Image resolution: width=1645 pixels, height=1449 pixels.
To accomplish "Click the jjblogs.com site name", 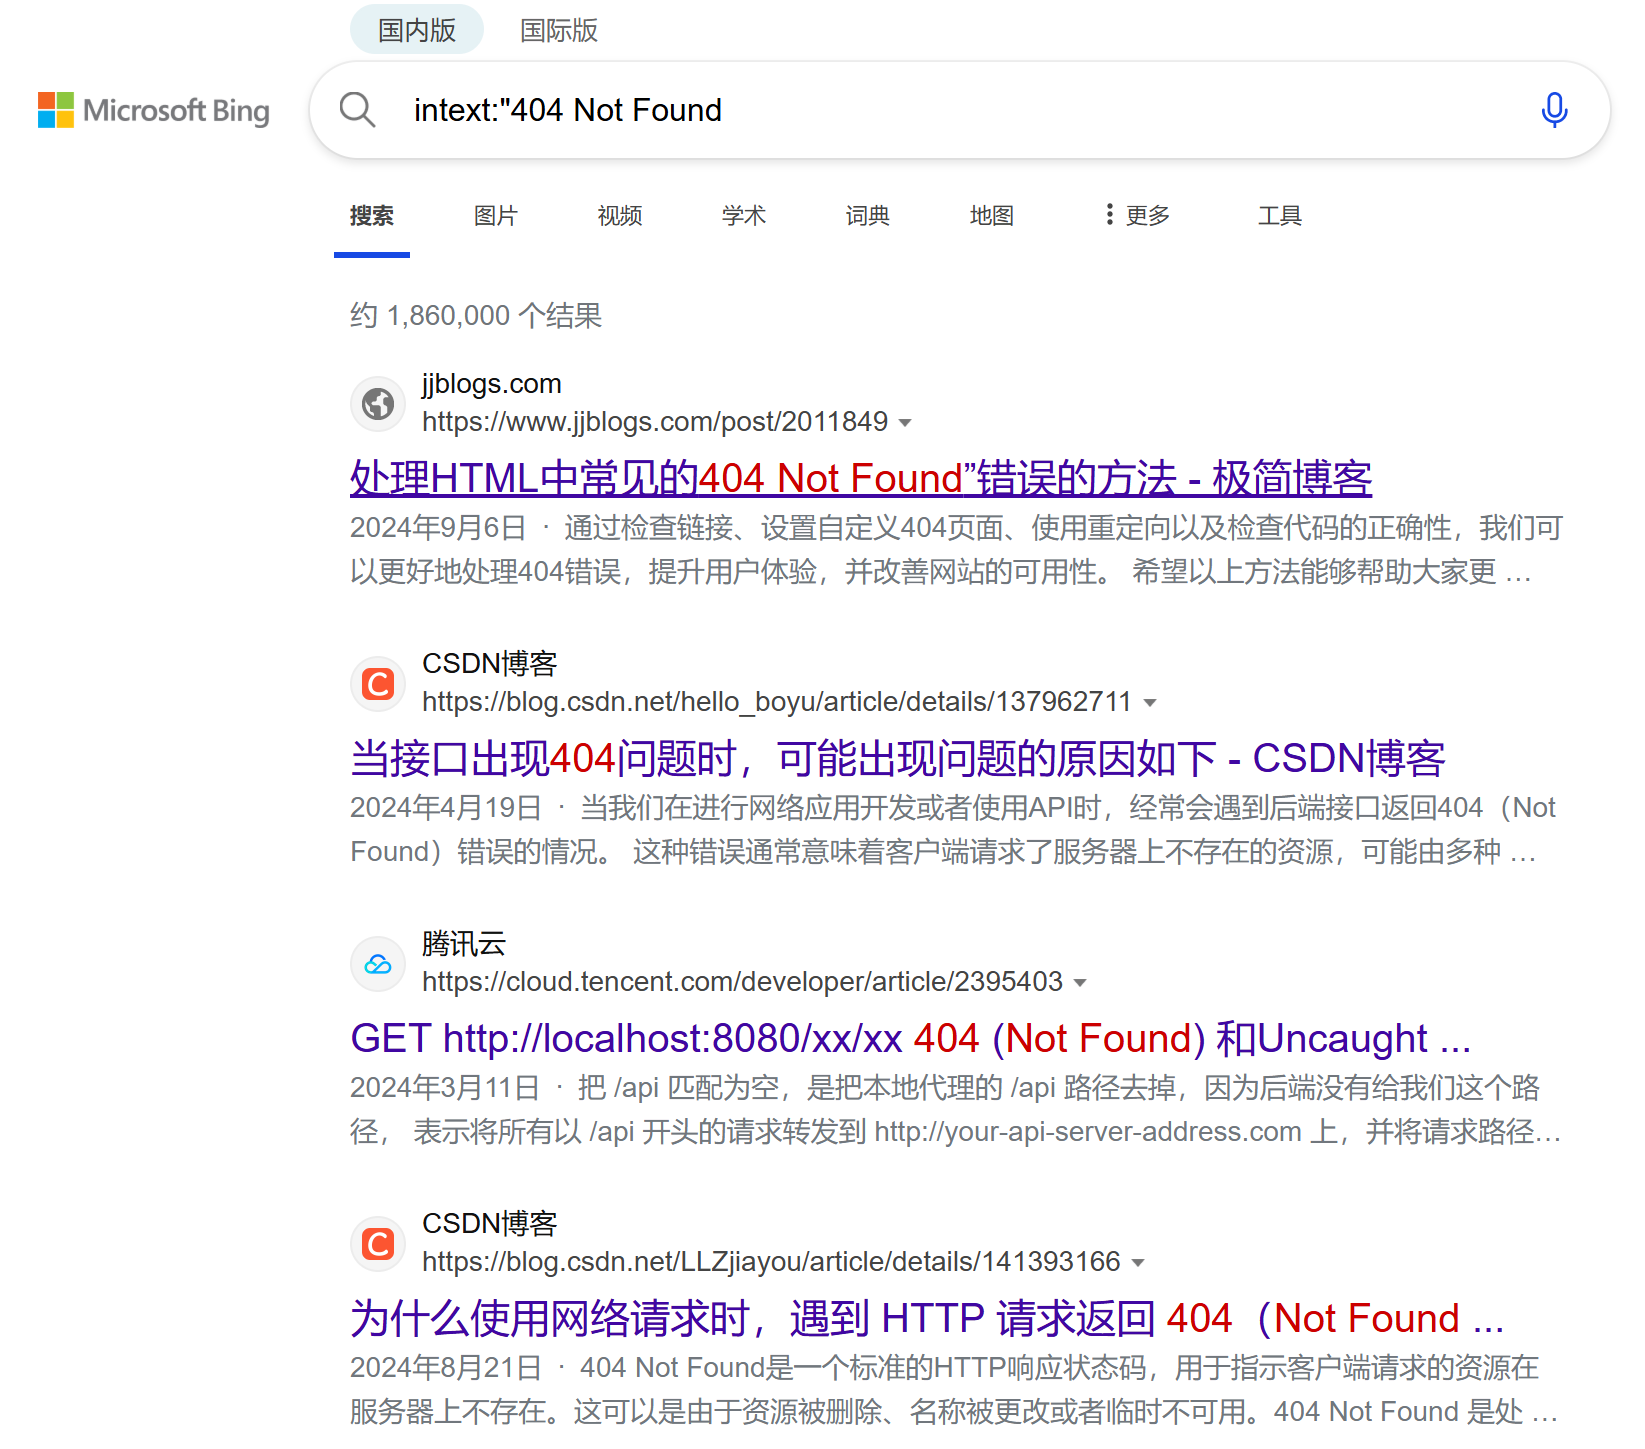I will (492, 384).
